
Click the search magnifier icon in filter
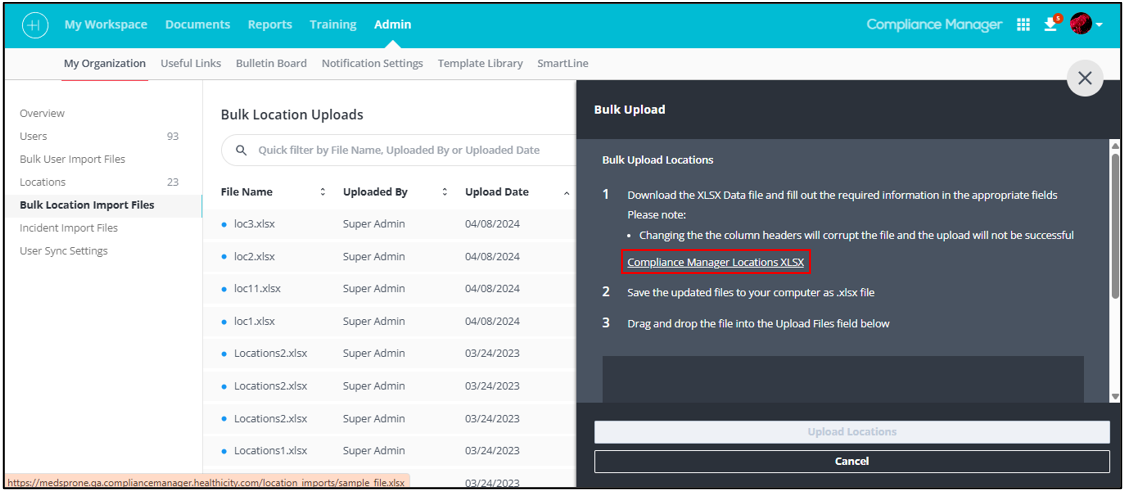(241, 151)
